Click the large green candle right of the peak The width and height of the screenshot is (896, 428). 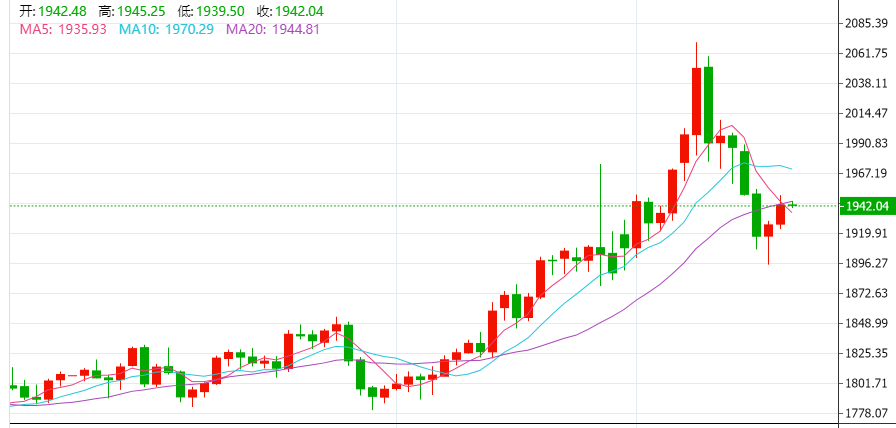[x=709, y=105]
